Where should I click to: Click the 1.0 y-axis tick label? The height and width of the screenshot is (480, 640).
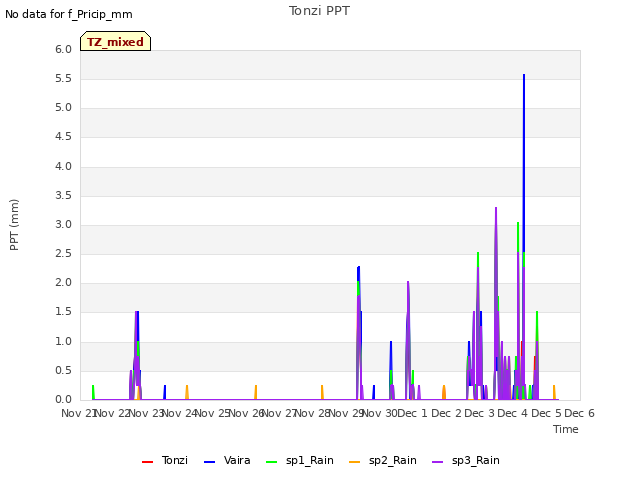64,342
